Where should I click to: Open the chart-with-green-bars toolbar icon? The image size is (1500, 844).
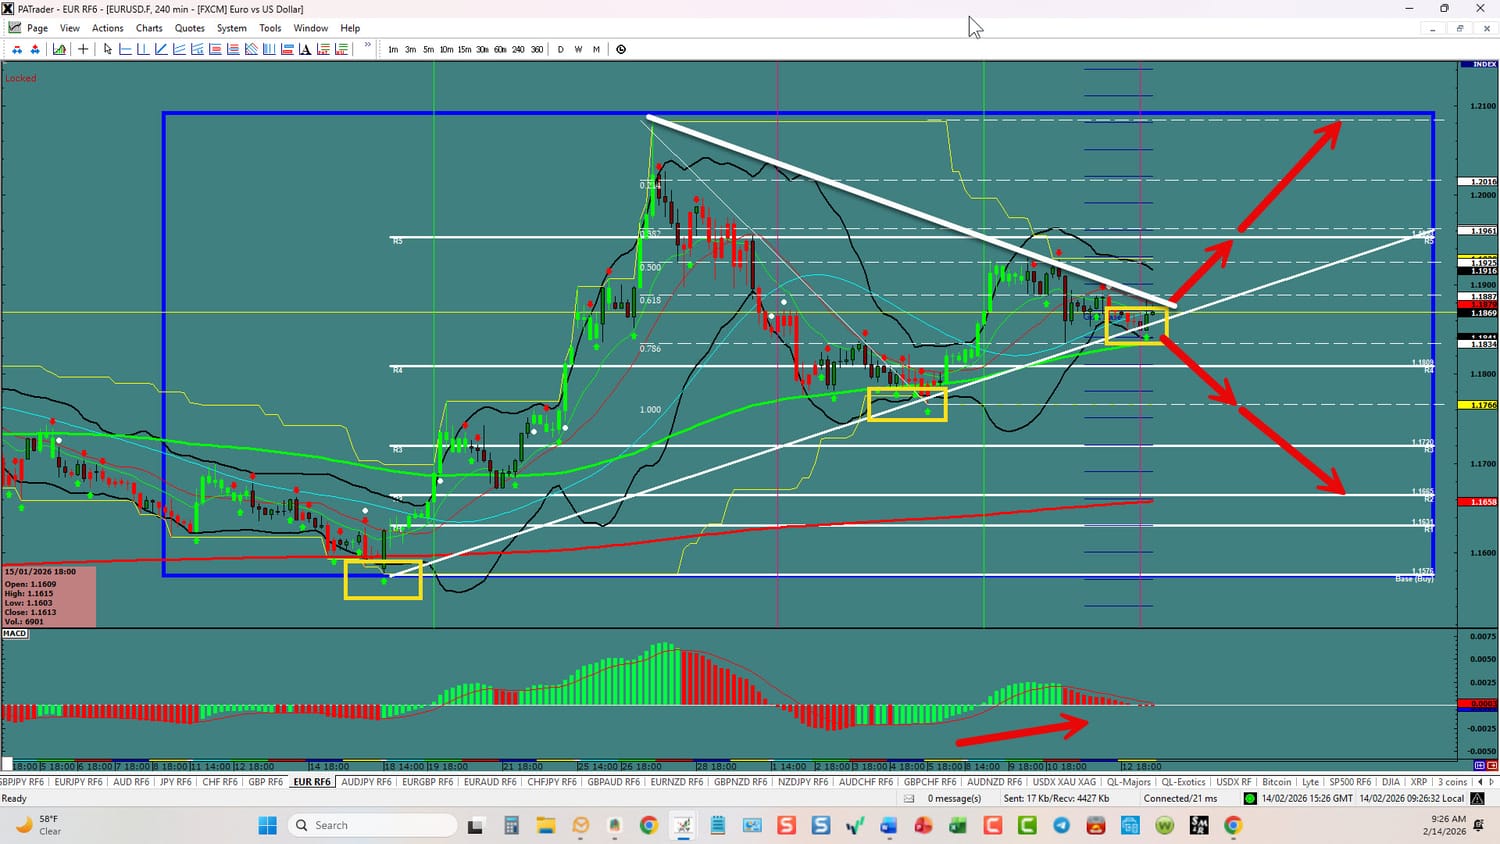tap(60, 49)
